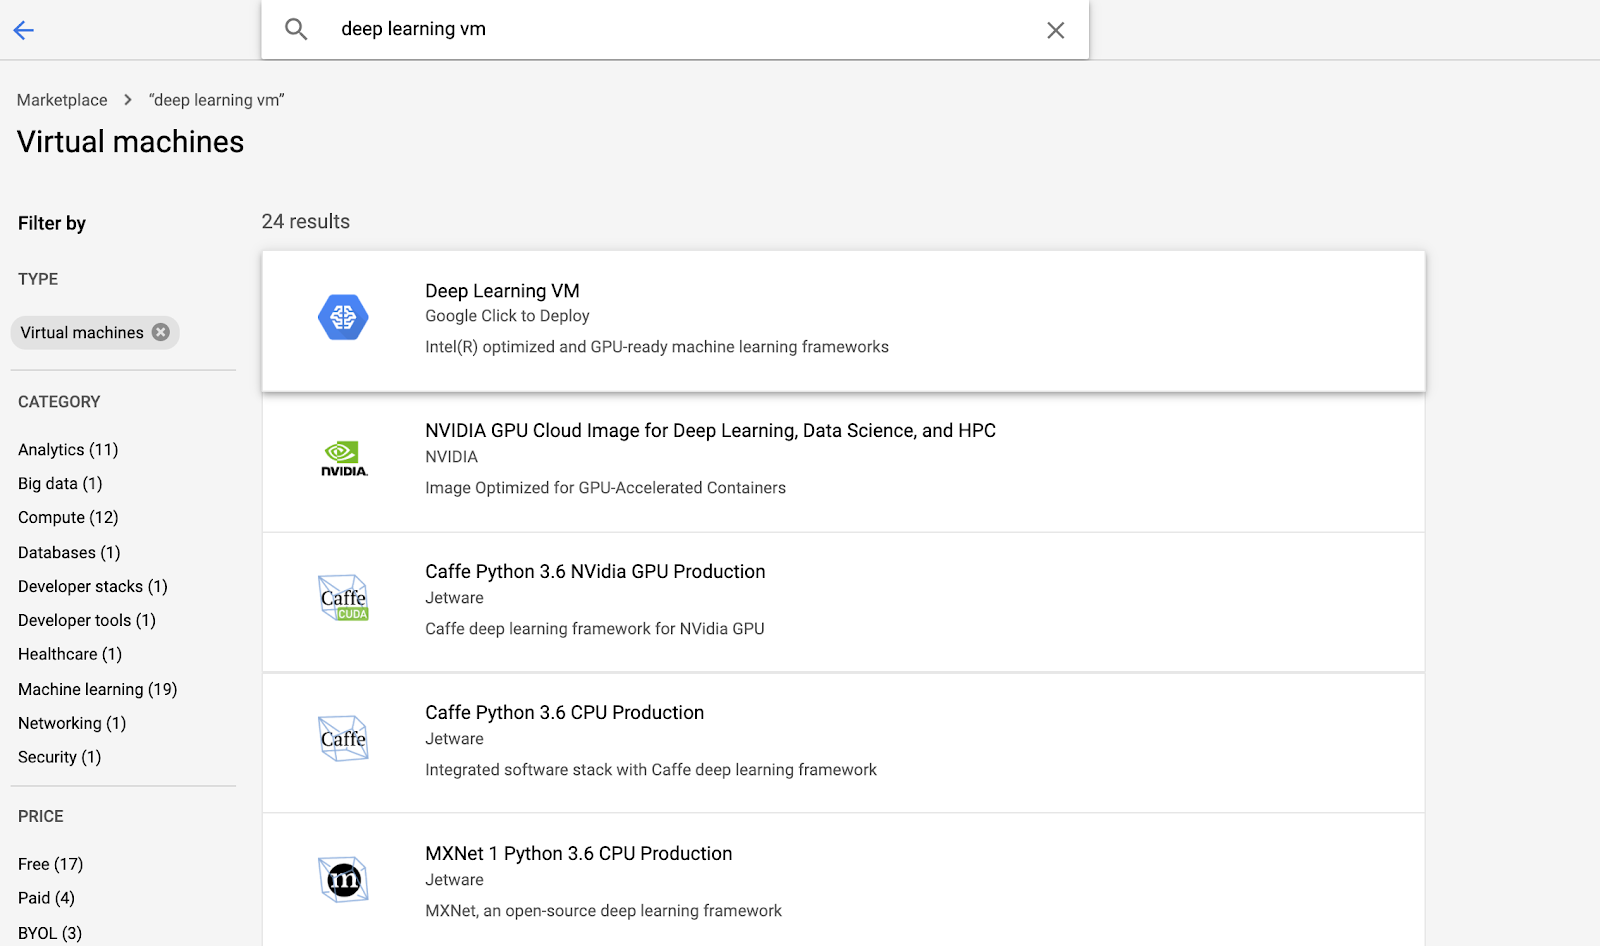Viewport: 1600px width, 946px height.
Task: Filter by Security category
Action: pyautogui.click(x=60, y=758)
